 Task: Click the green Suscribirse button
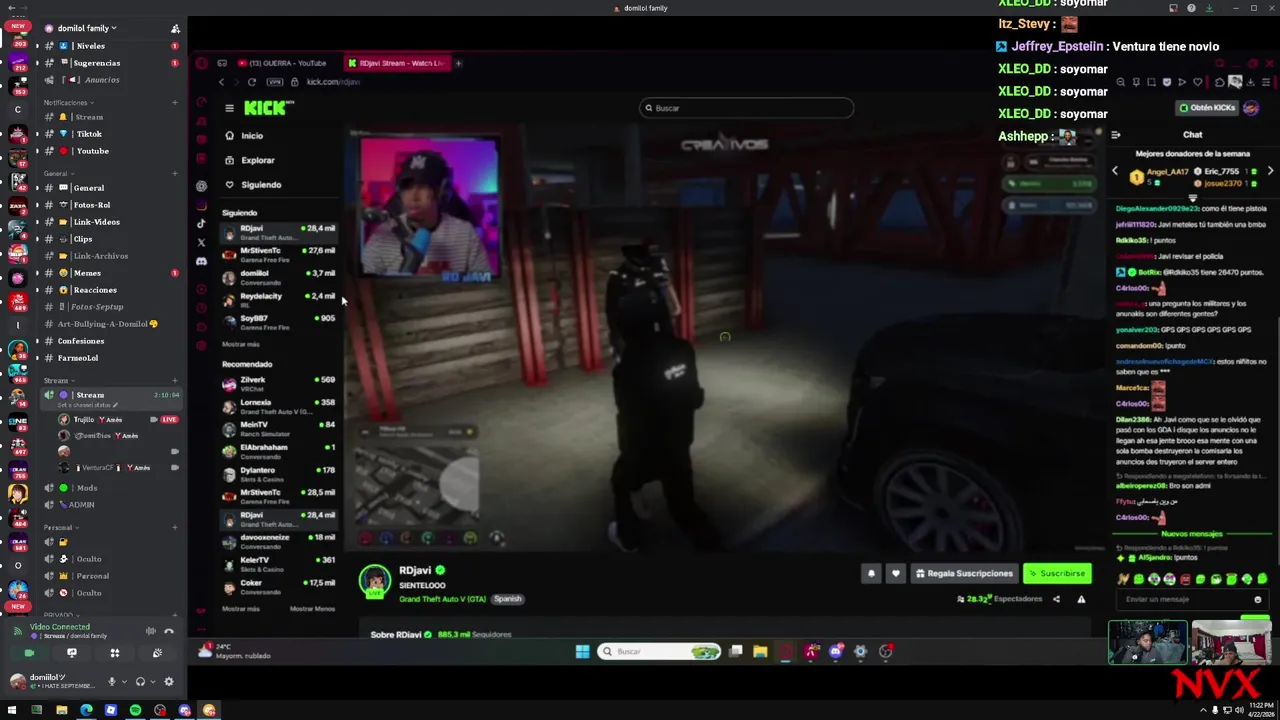point(1056,574)
